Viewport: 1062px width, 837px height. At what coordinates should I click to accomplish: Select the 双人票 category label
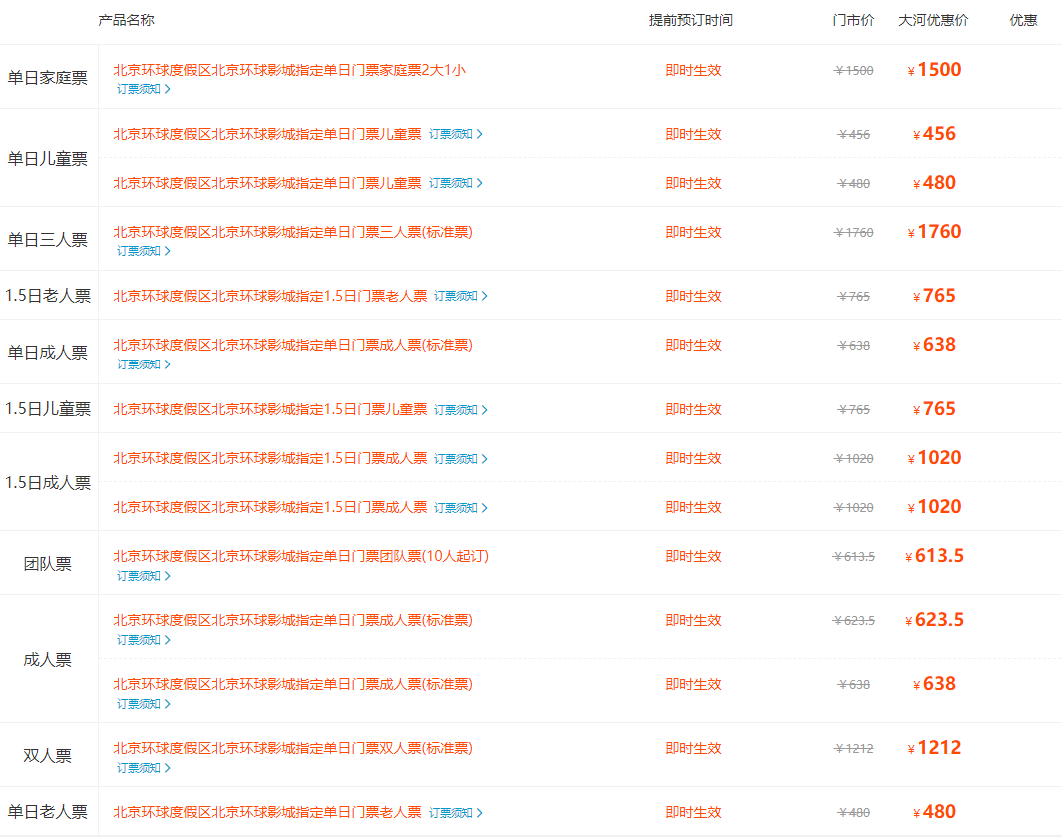click(47, 756)
